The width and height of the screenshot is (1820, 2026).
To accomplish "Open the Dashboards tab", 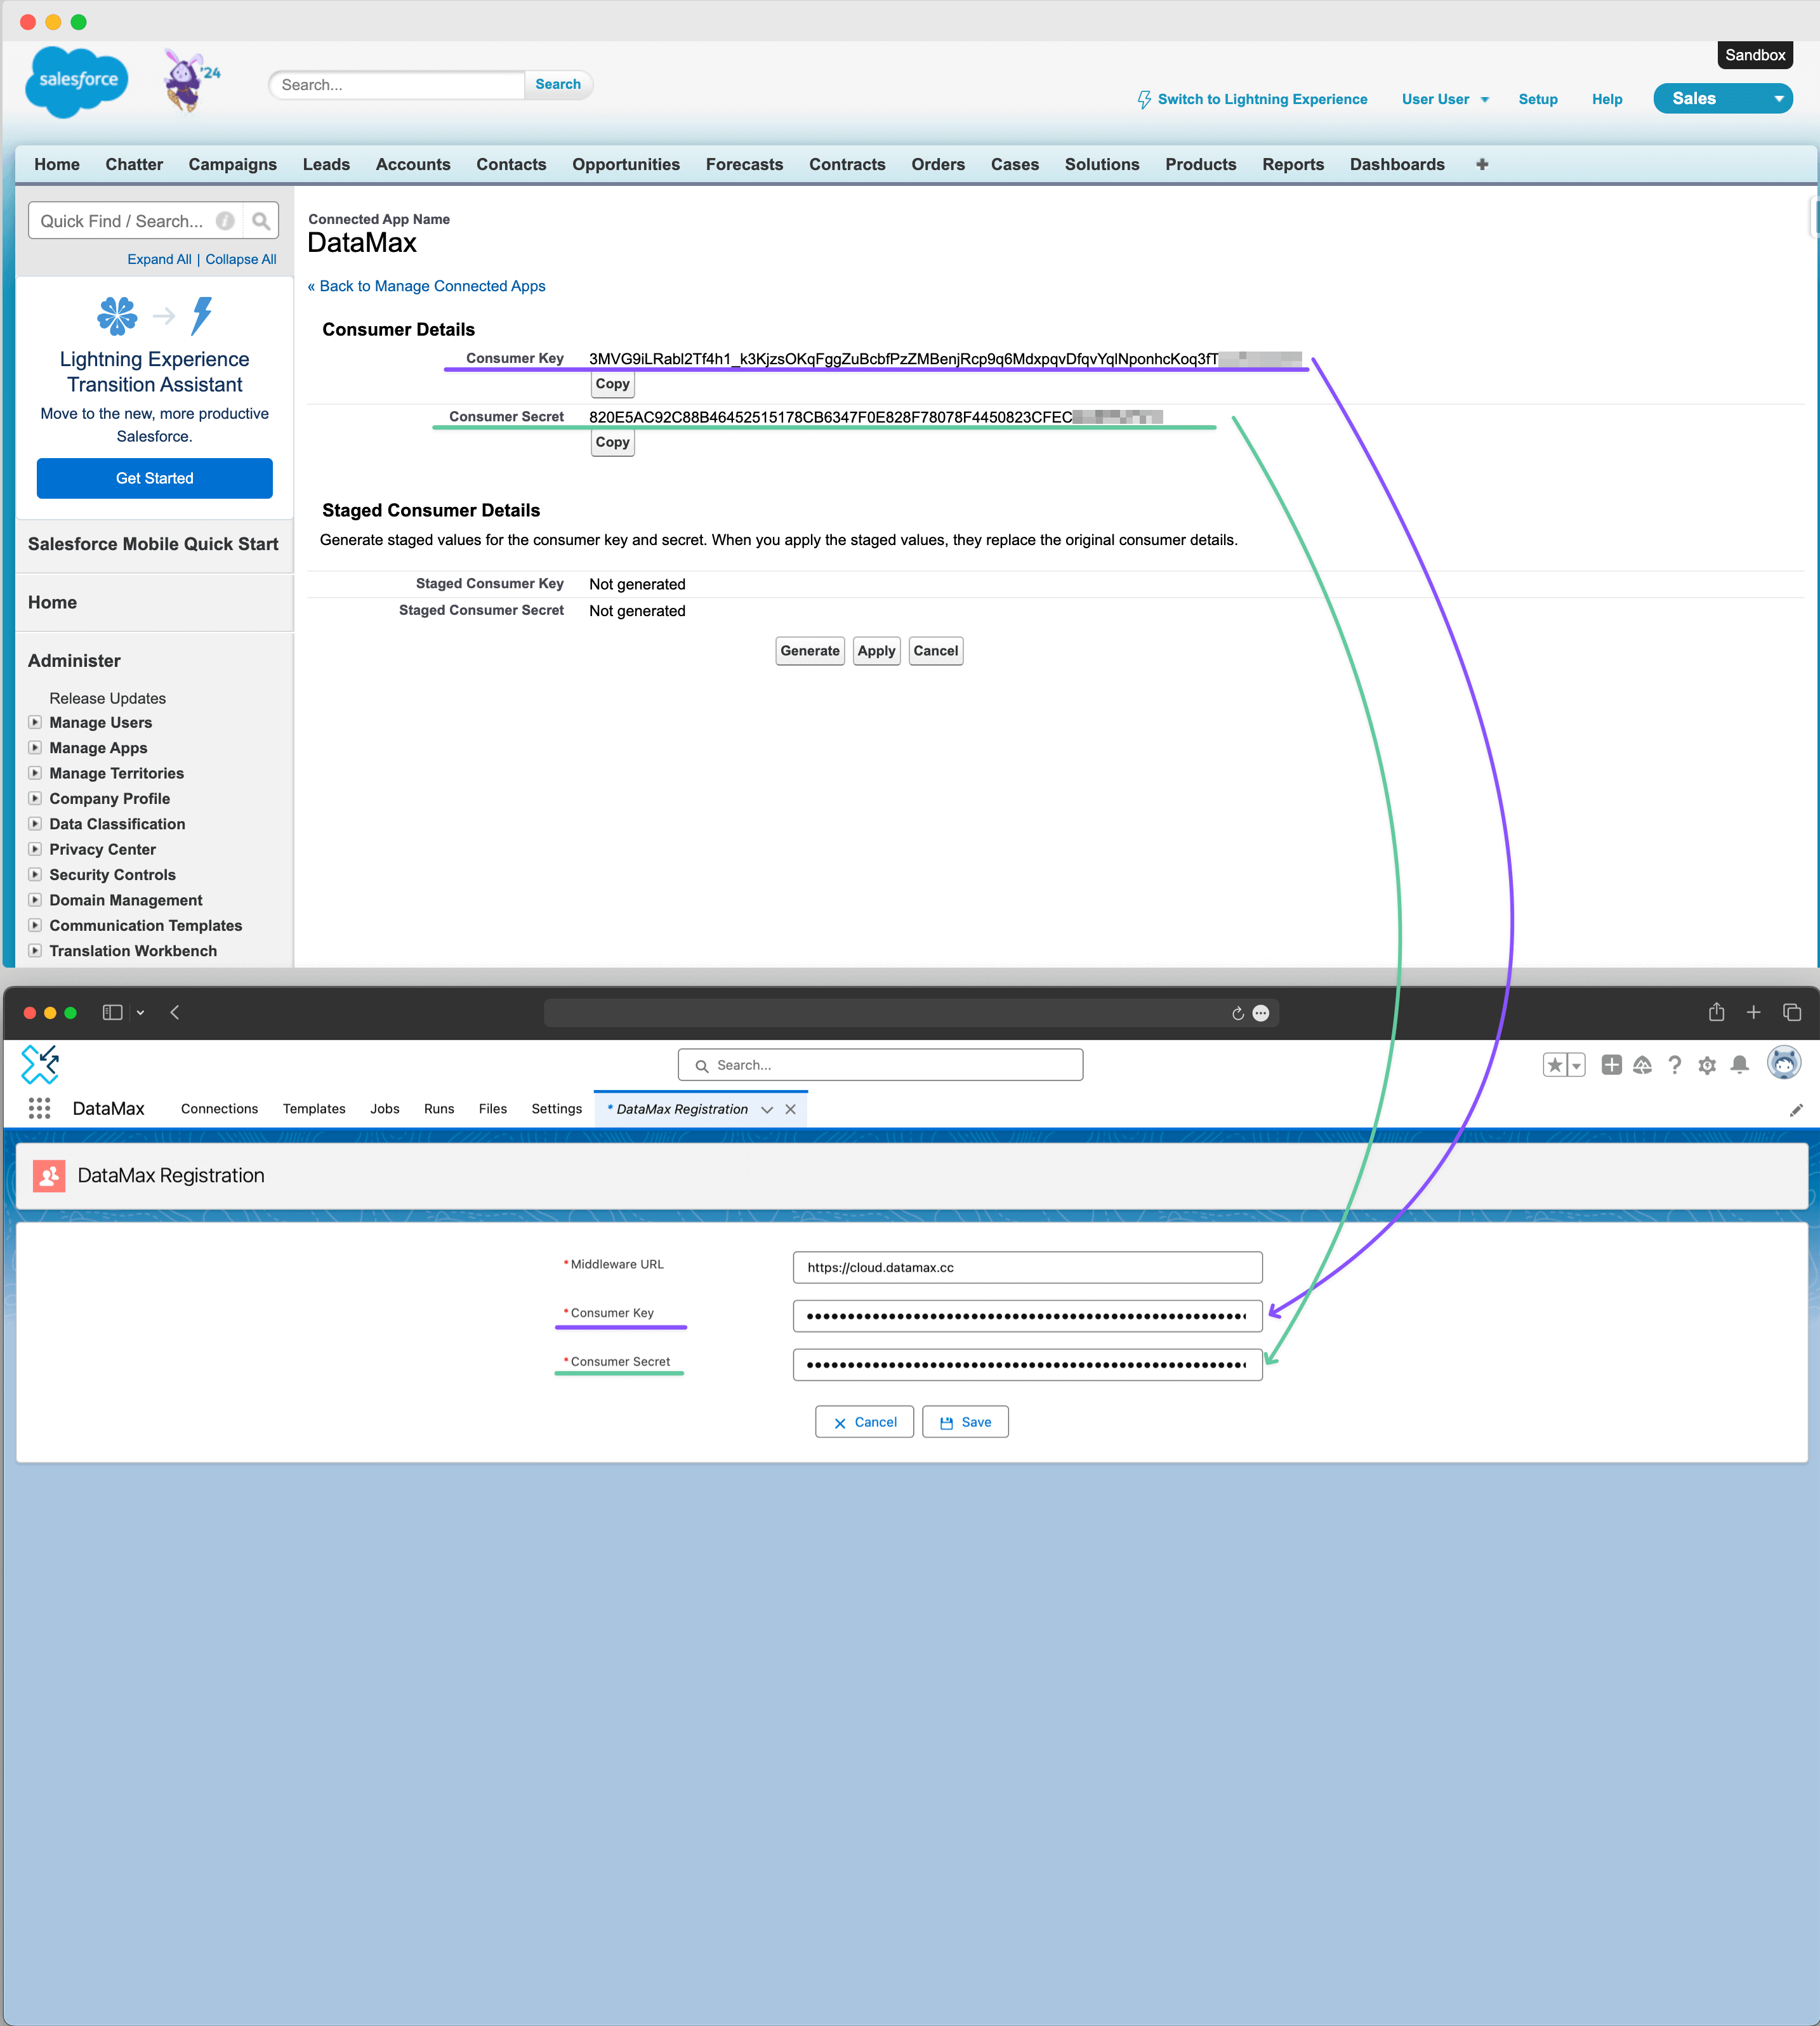I will [1397, 164].
